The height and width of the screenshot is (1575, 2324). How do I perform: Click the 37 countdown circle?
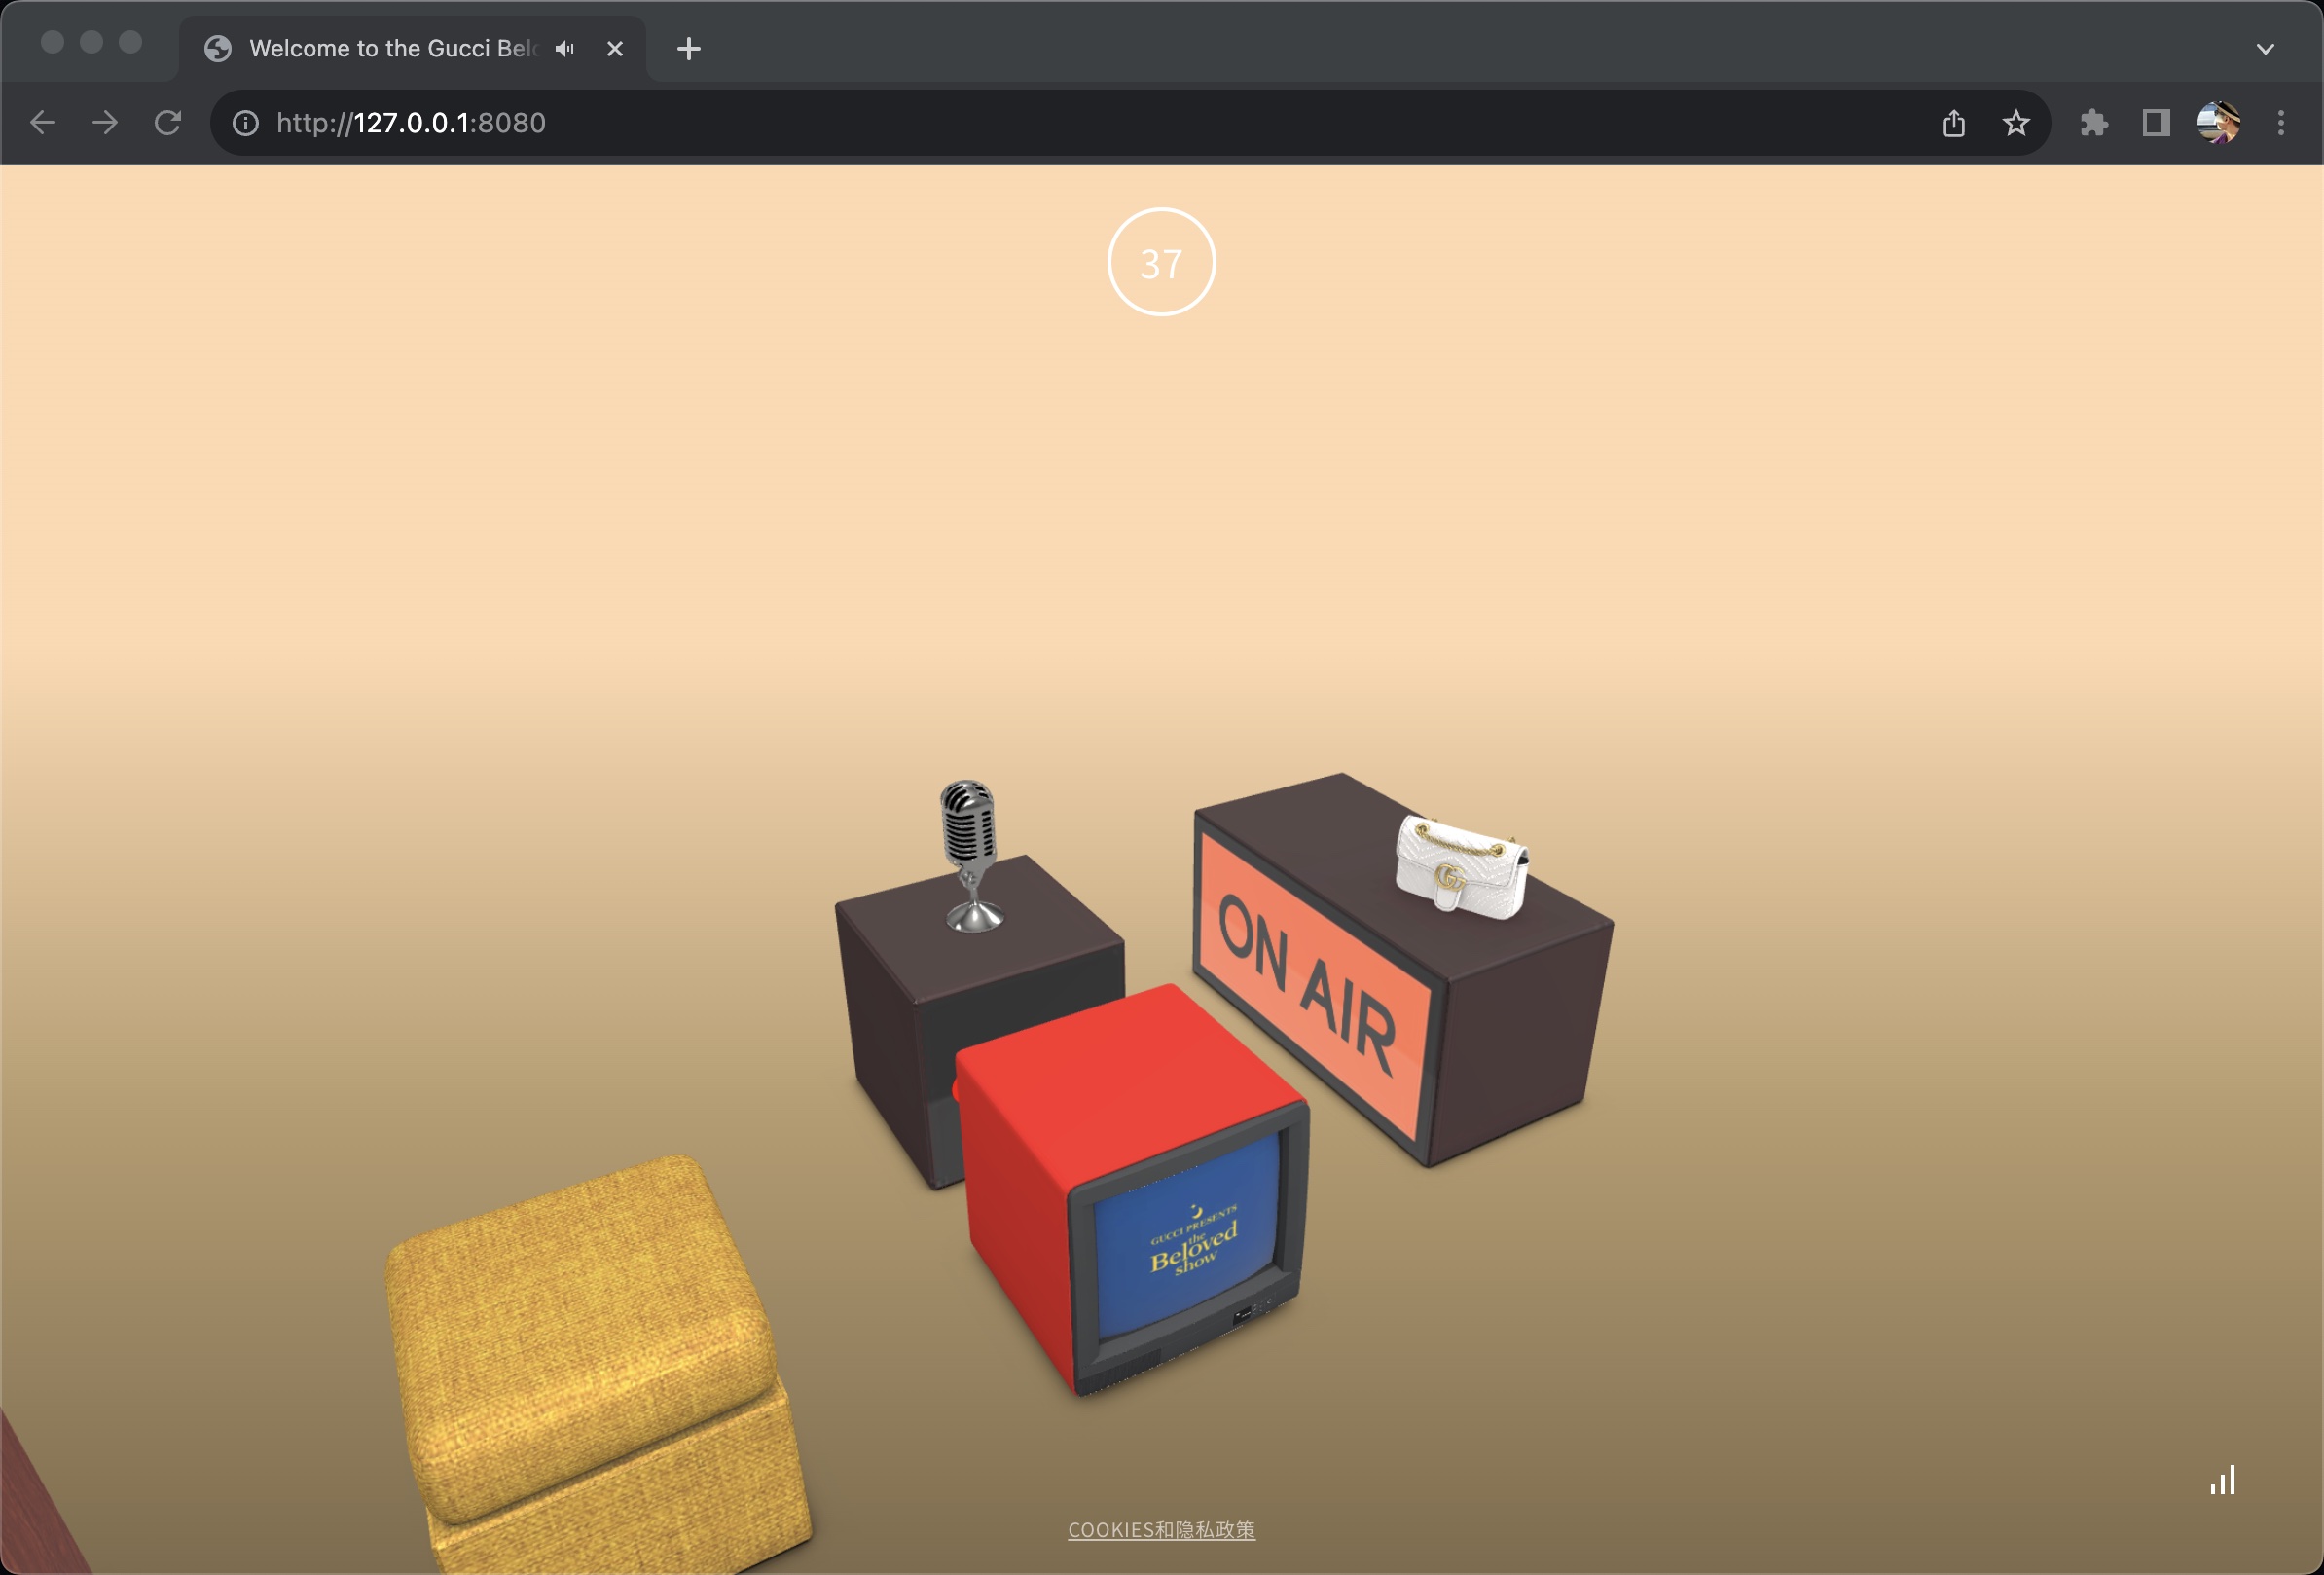coord(1161,262)
